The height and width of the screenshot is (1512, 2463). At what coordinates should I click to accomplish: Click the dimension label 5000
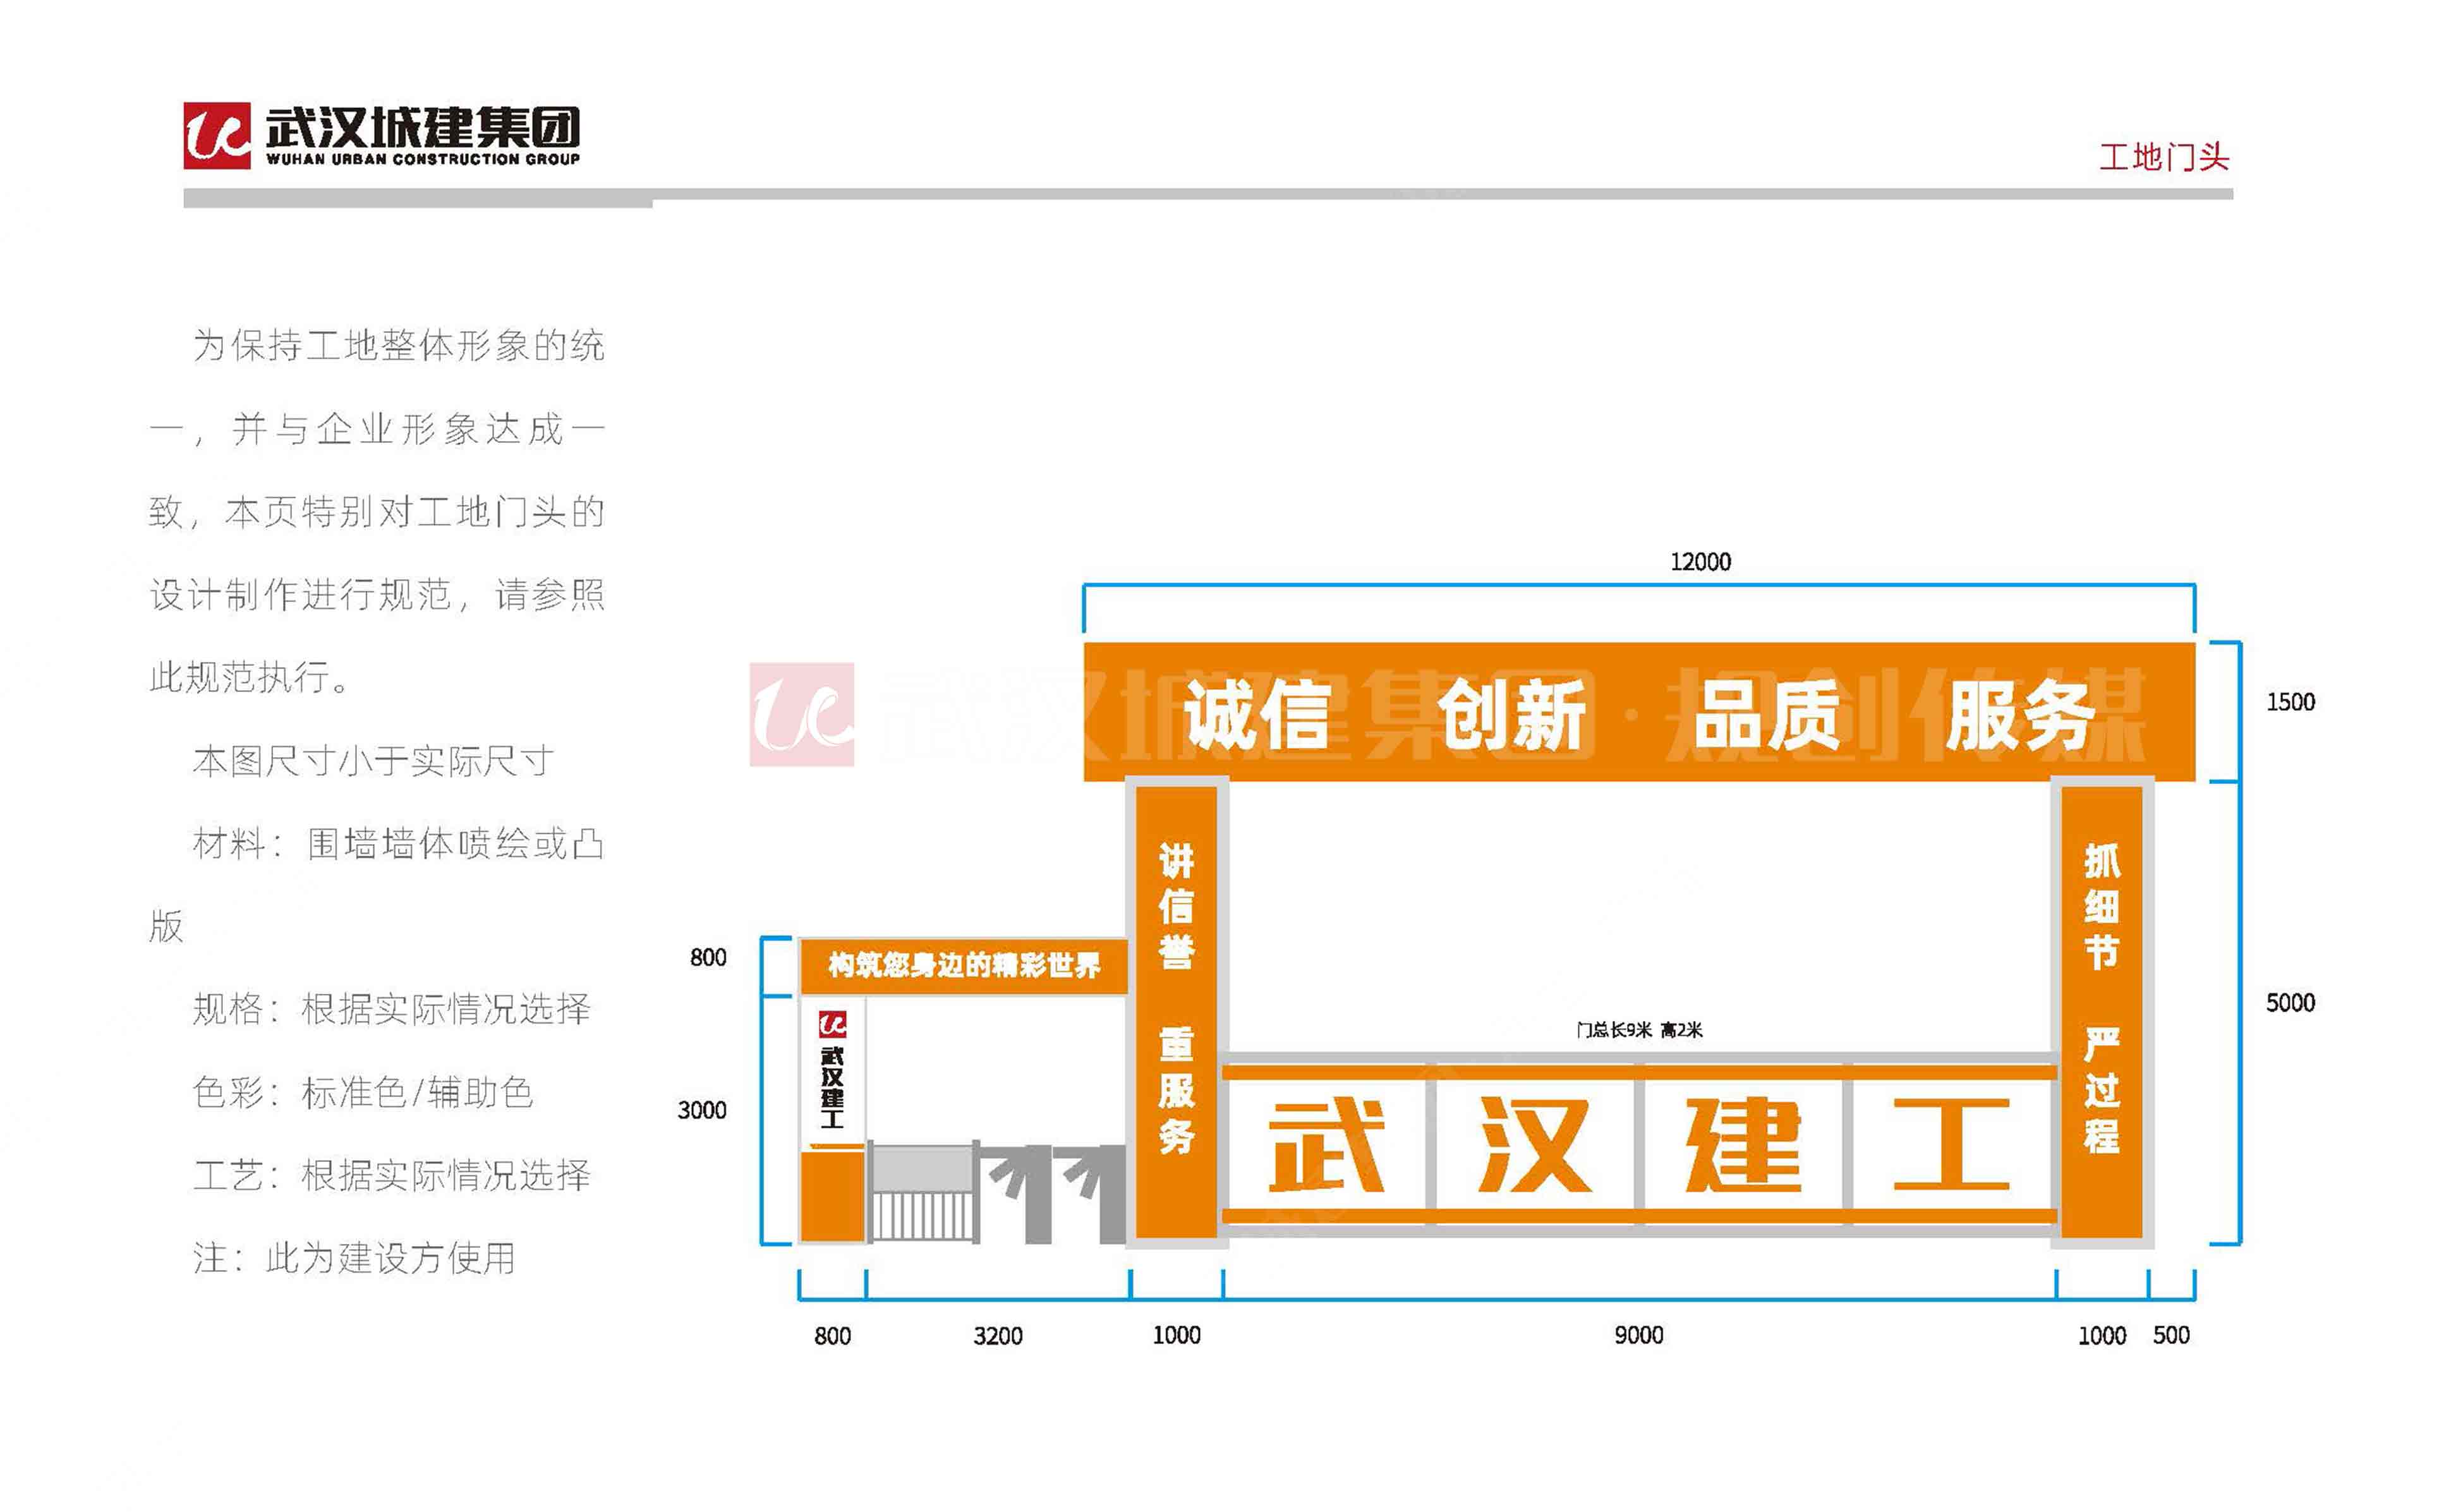pyautogui.click(x=2290, y=1003)
